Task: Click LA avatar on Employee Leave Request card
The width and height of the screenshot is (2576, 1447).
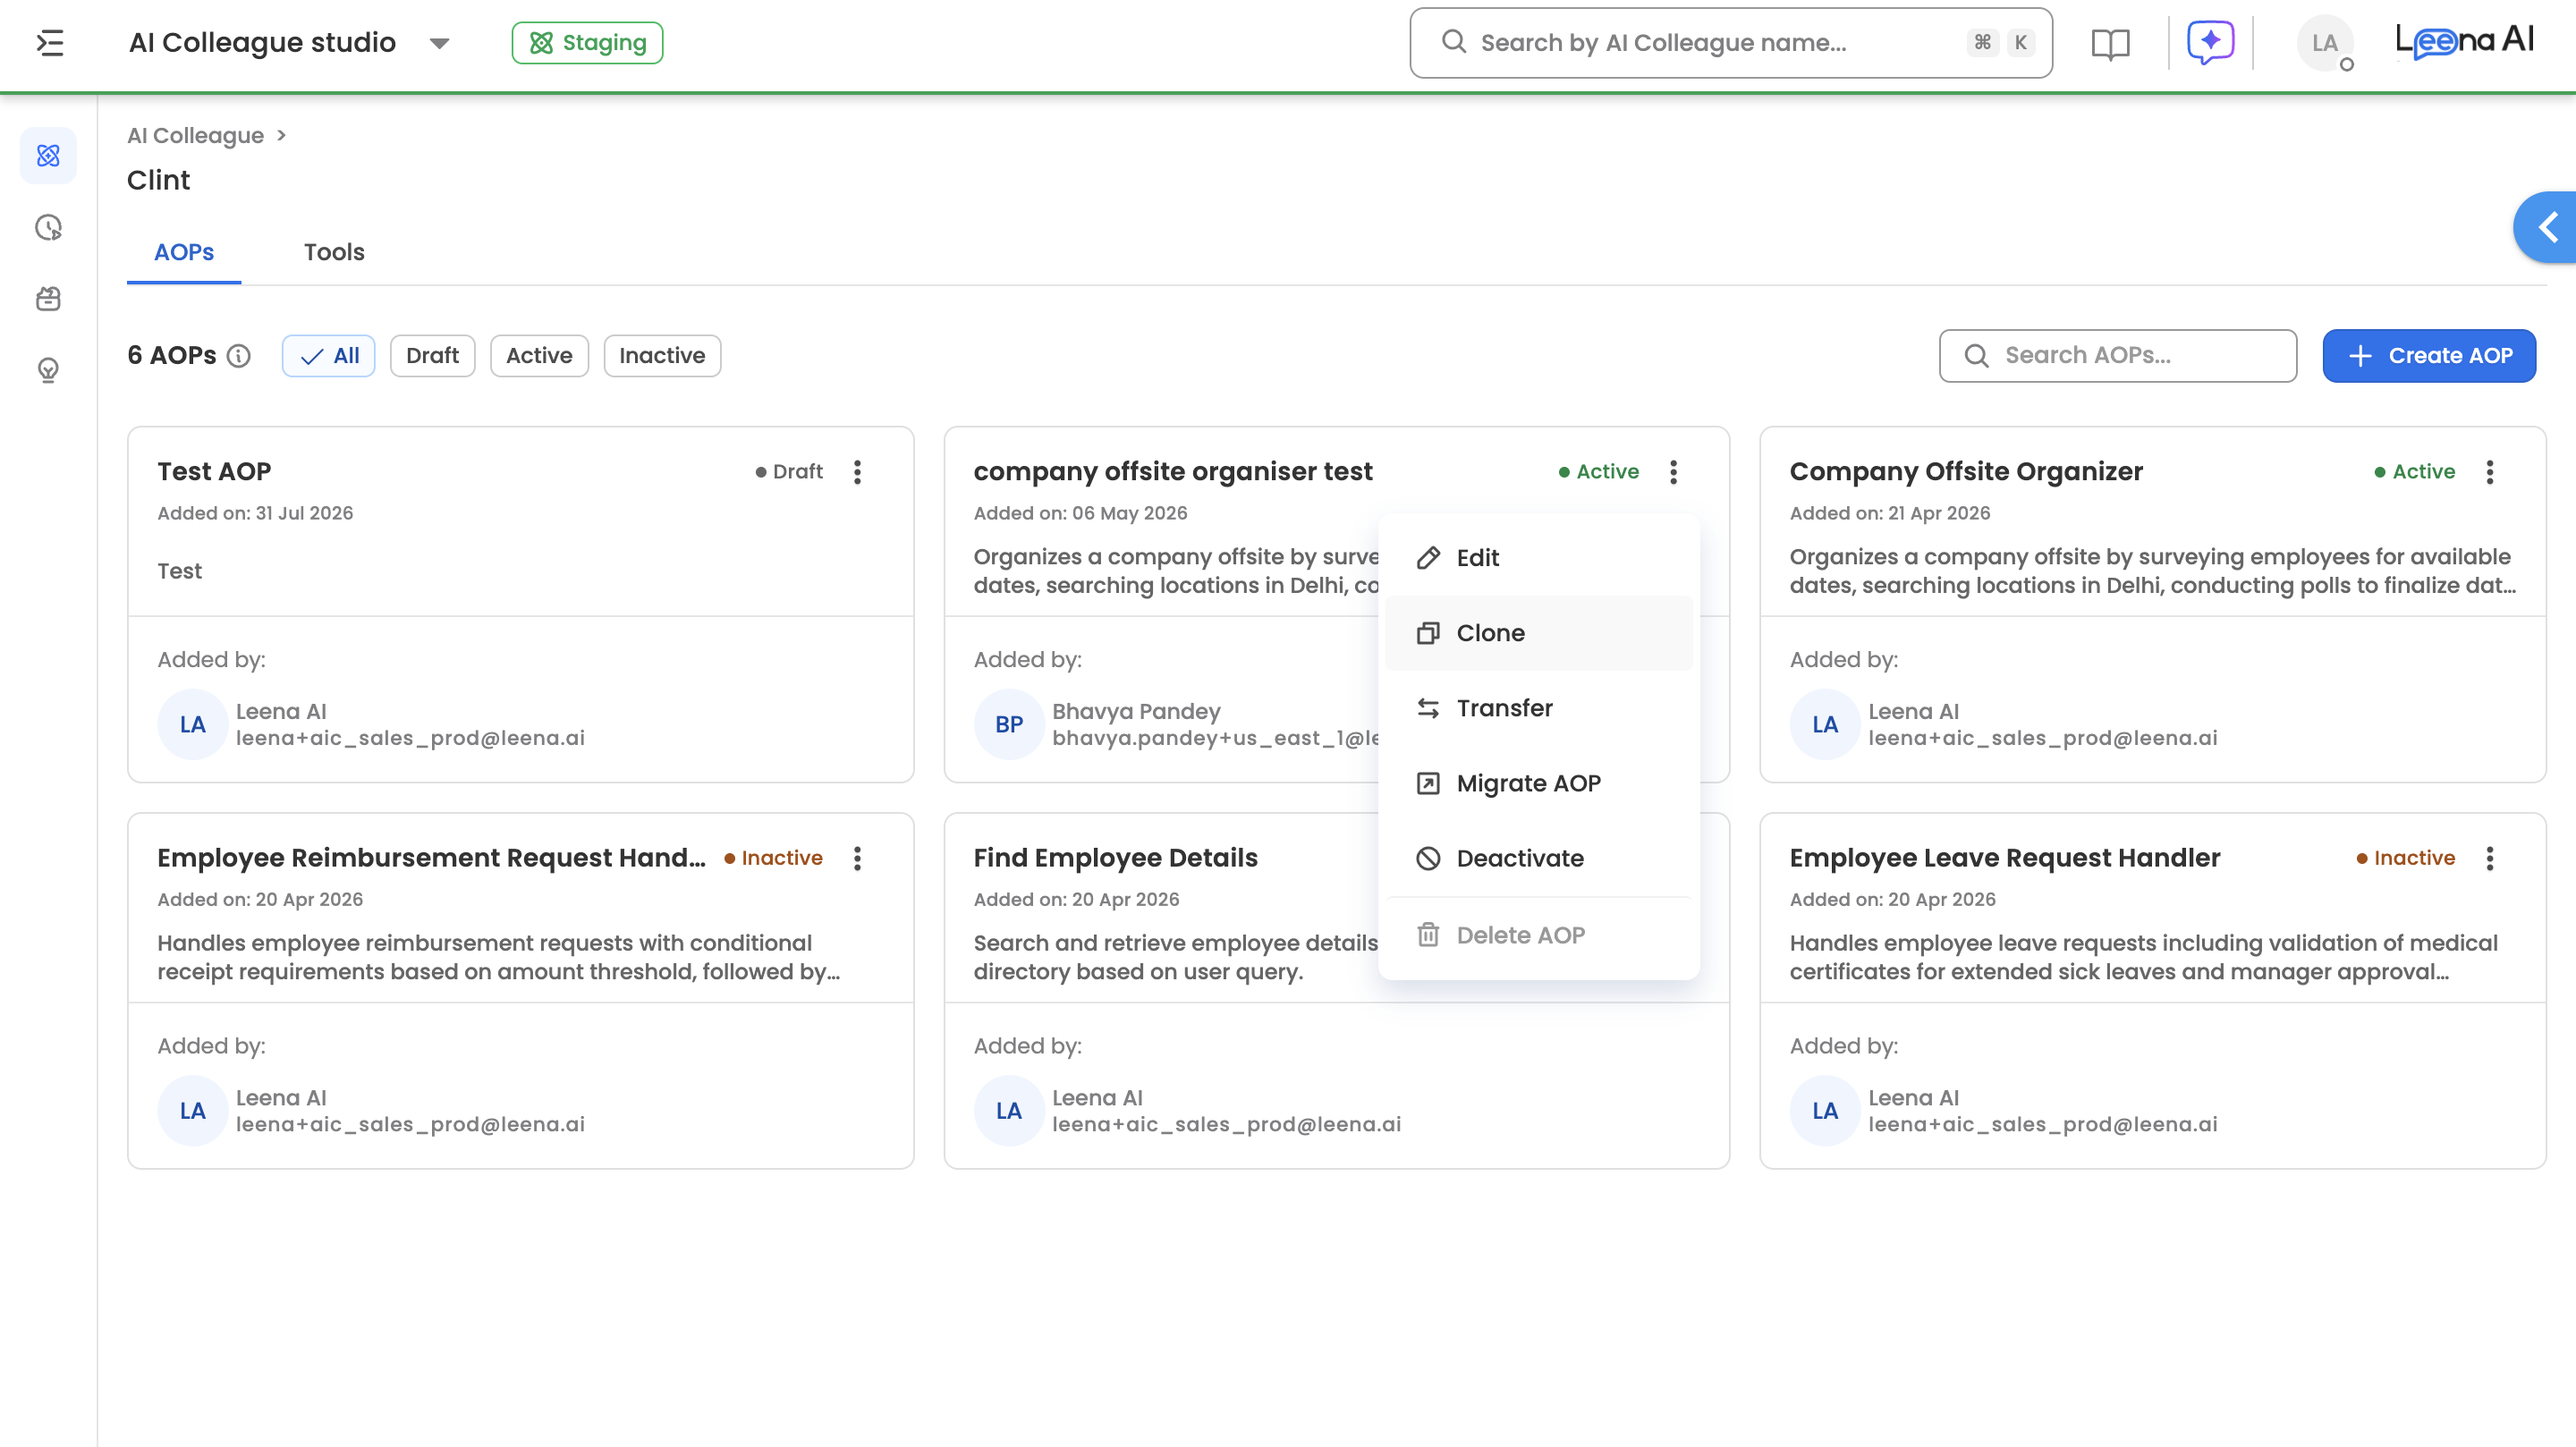Action: (x=1824, y=1111)
